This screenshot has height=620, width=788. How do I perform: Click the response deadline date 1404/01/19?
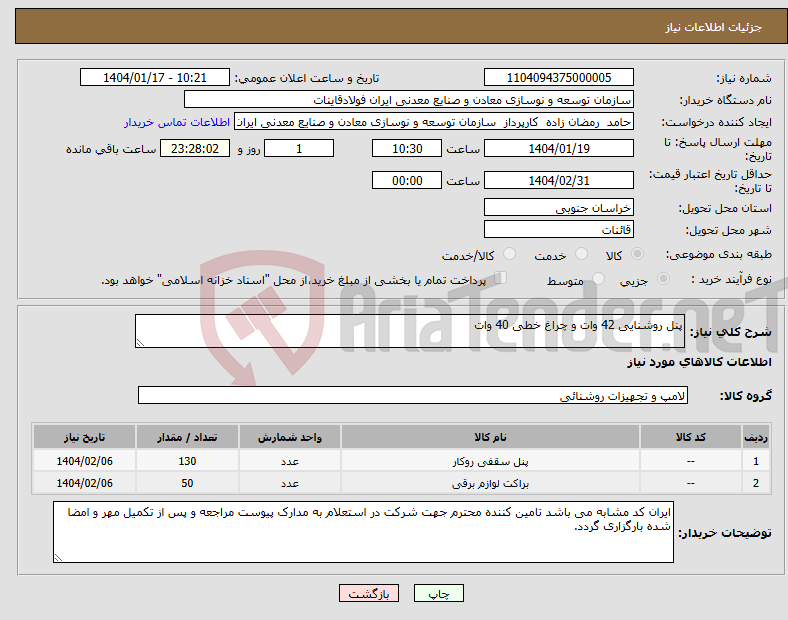pos(558,148)
